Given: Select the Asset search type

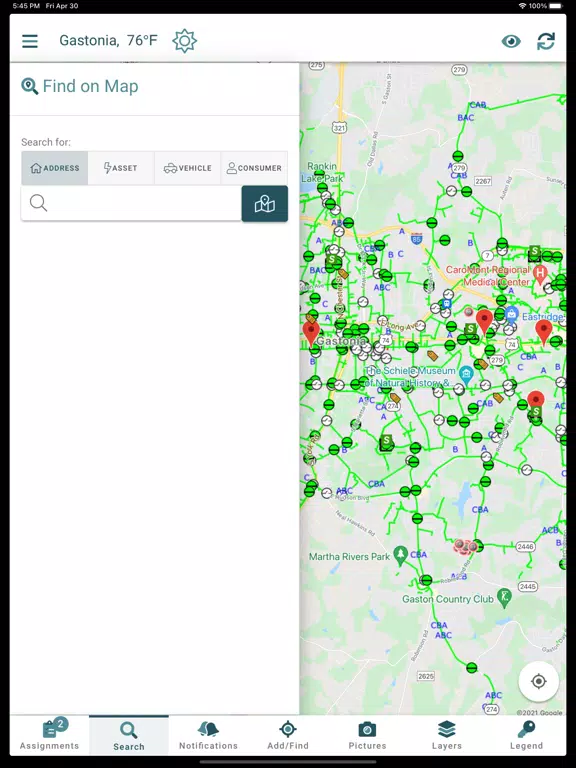Looking at the screenshot, I should pyautogui.click(x=121, y=168).
